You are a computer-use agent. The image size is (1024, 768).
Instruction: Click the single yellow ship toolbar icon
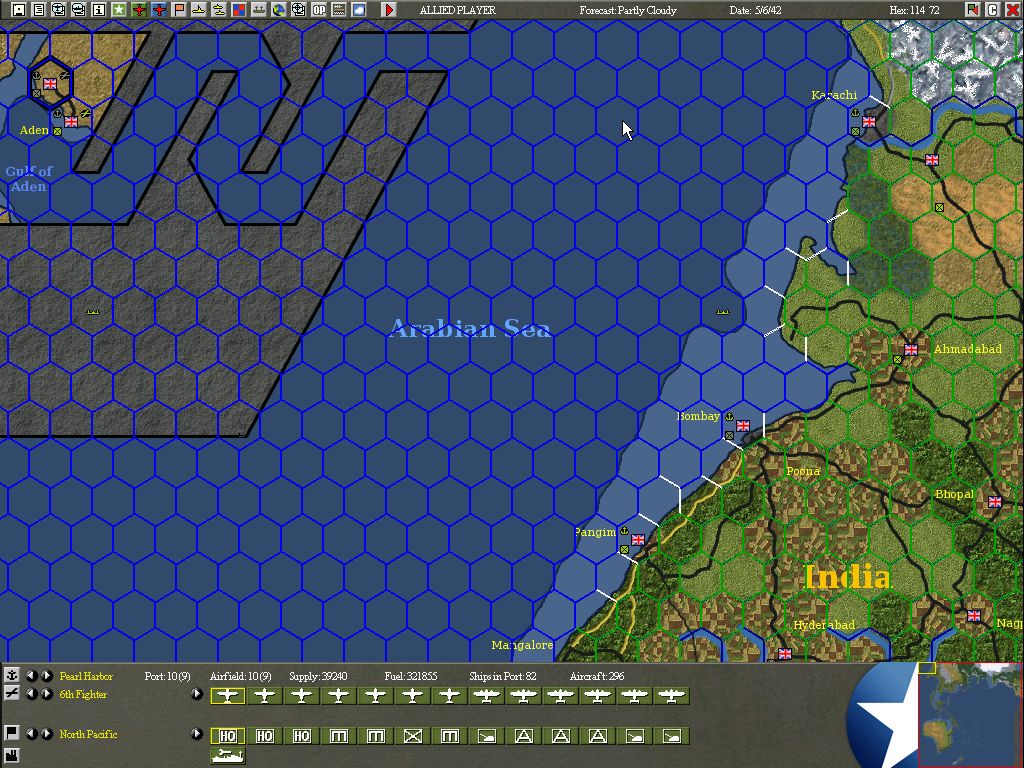coord(199,10)
